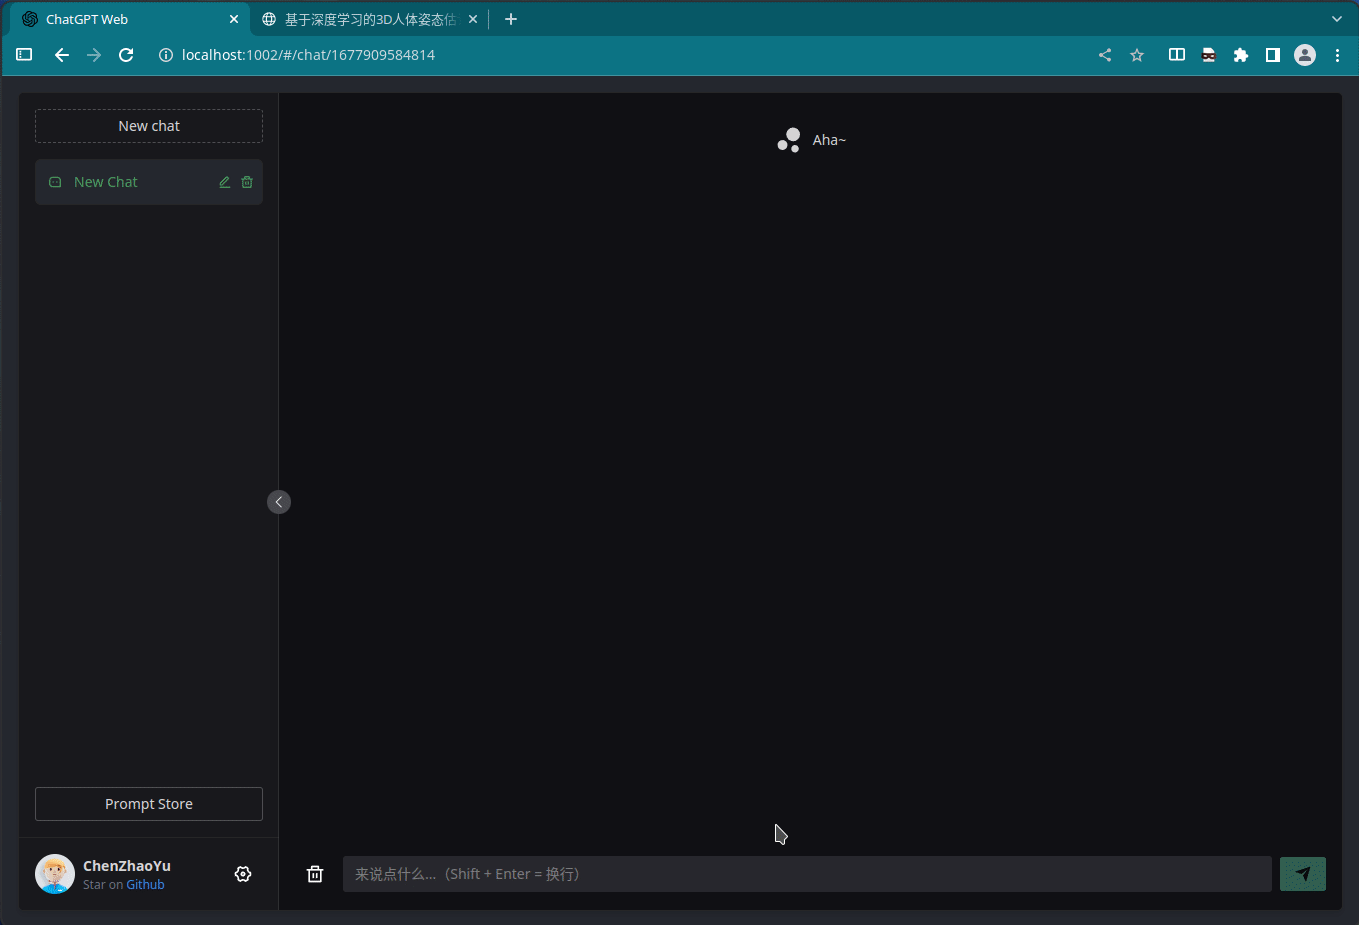
Task: Click the share icon in the address bar
Action: 1104,55
